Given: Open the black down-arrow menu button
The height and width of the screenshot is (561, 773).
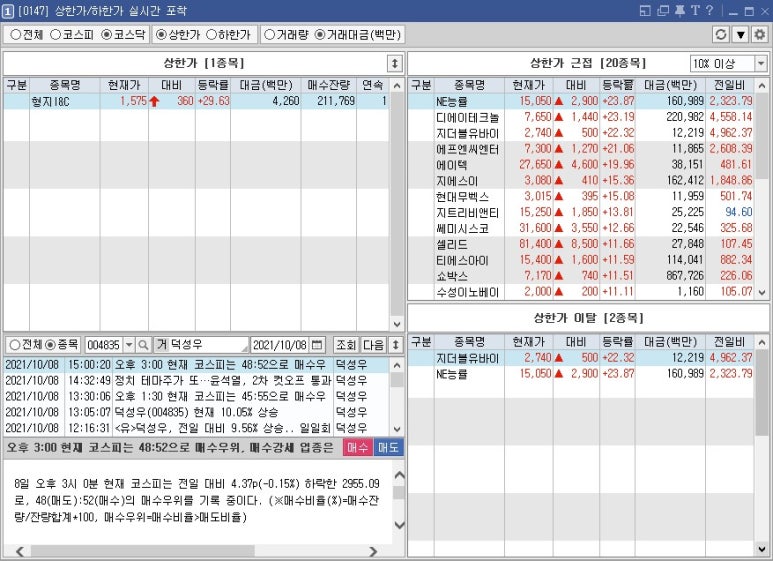Looking at the screenshot, I should [x=740, y=35].
